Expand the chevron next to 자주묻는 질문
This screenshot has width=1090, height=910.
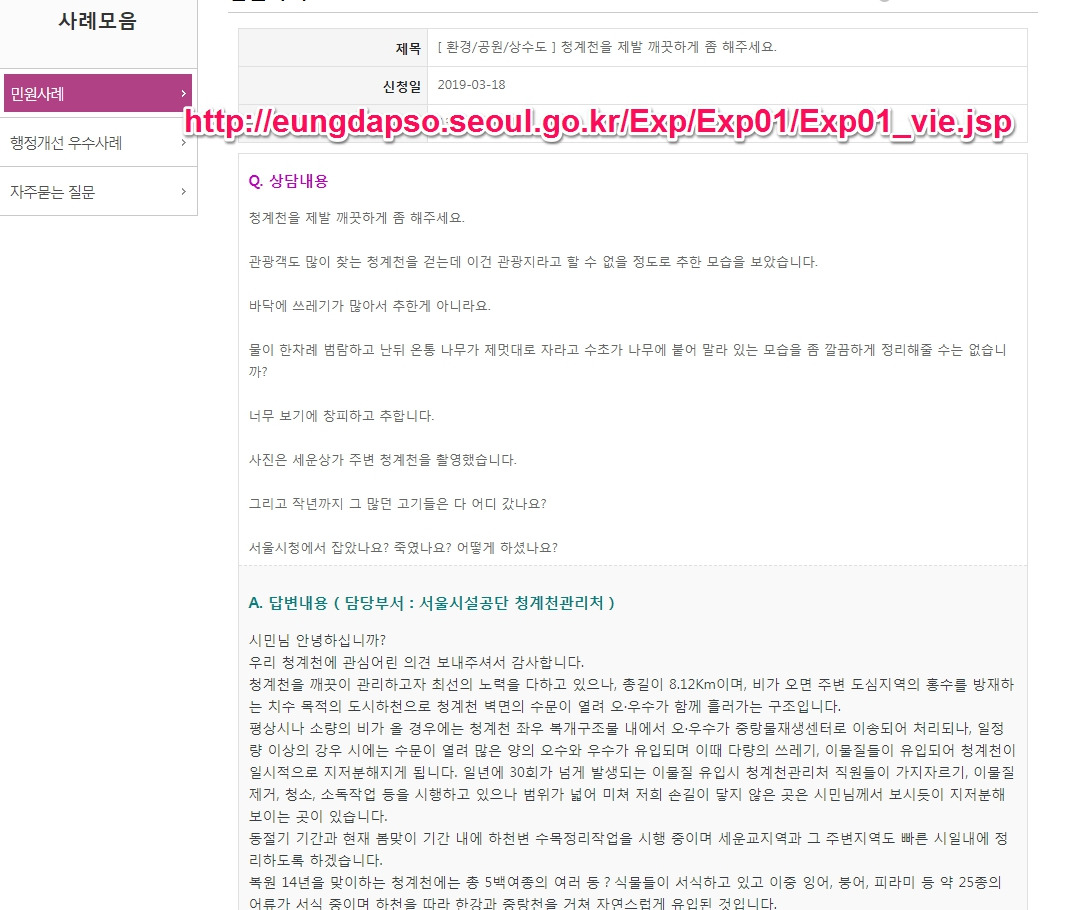183,191
